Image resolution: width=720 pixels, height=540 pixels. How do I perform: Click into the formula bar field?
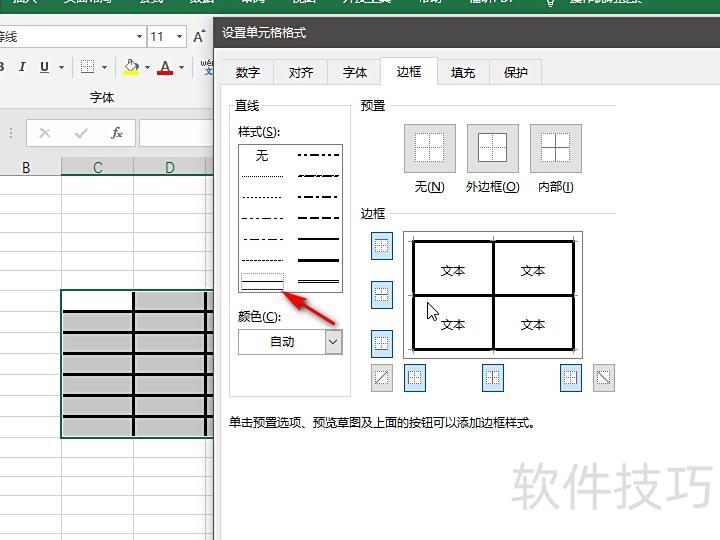tap(176, 133)
